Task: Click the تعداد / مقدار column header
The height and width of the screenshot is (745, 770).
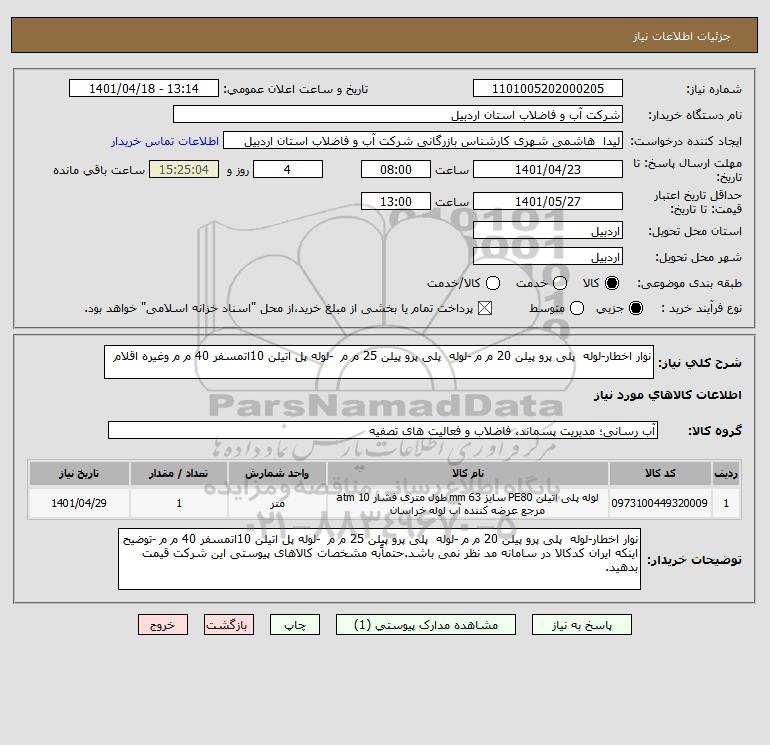Action: coord(179,473)
